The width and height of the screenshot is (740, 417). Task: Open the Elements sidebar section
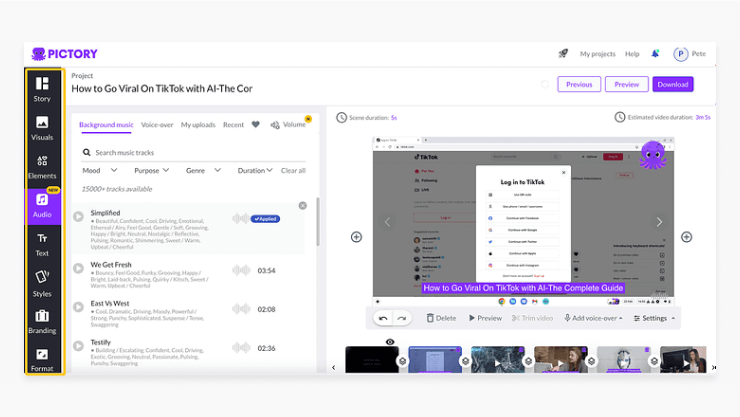coord(42,167)
